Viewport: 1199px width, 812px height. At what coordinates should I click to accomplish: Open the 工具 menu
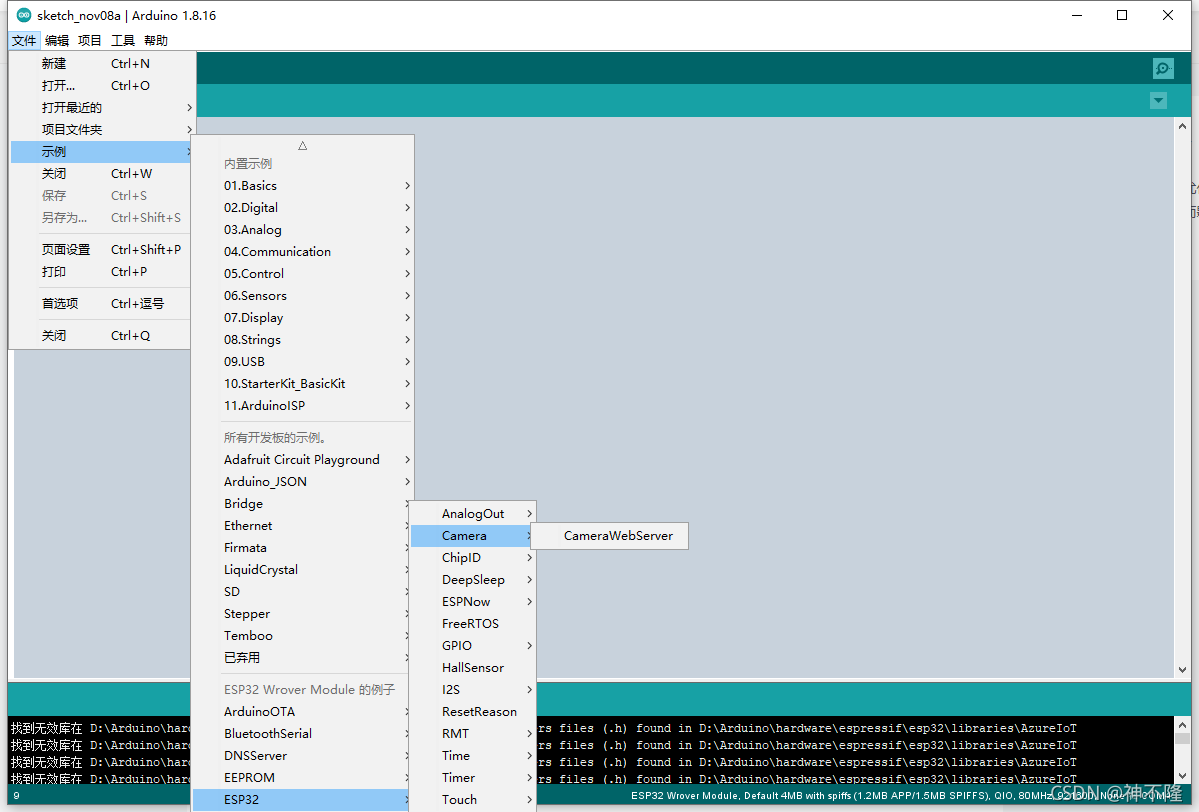coord(122,41)
